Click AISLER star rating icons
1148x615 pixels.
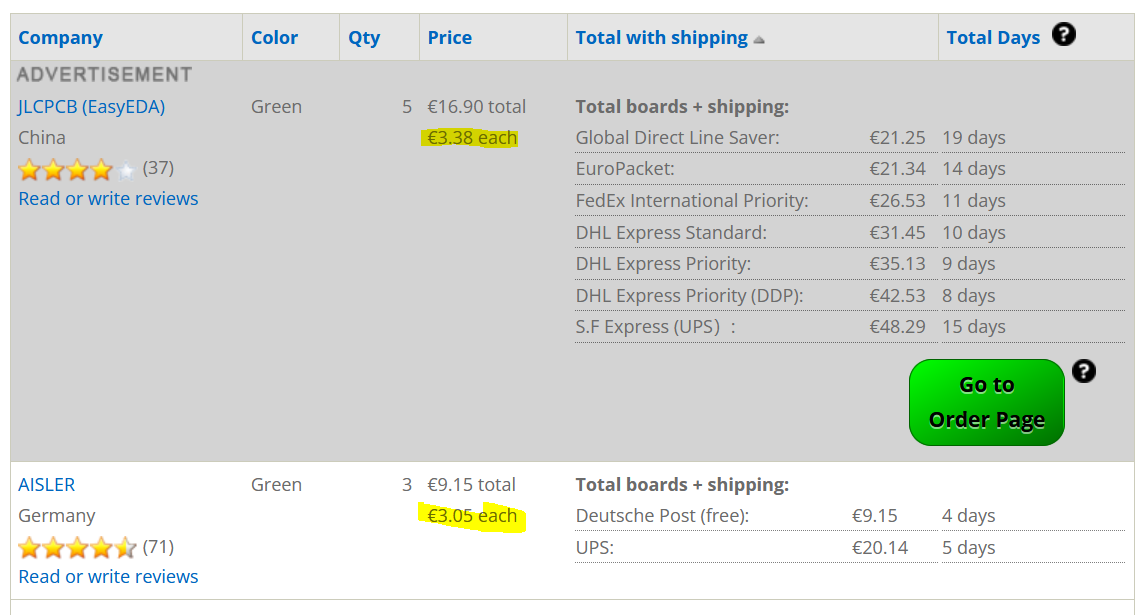point(77,548)
